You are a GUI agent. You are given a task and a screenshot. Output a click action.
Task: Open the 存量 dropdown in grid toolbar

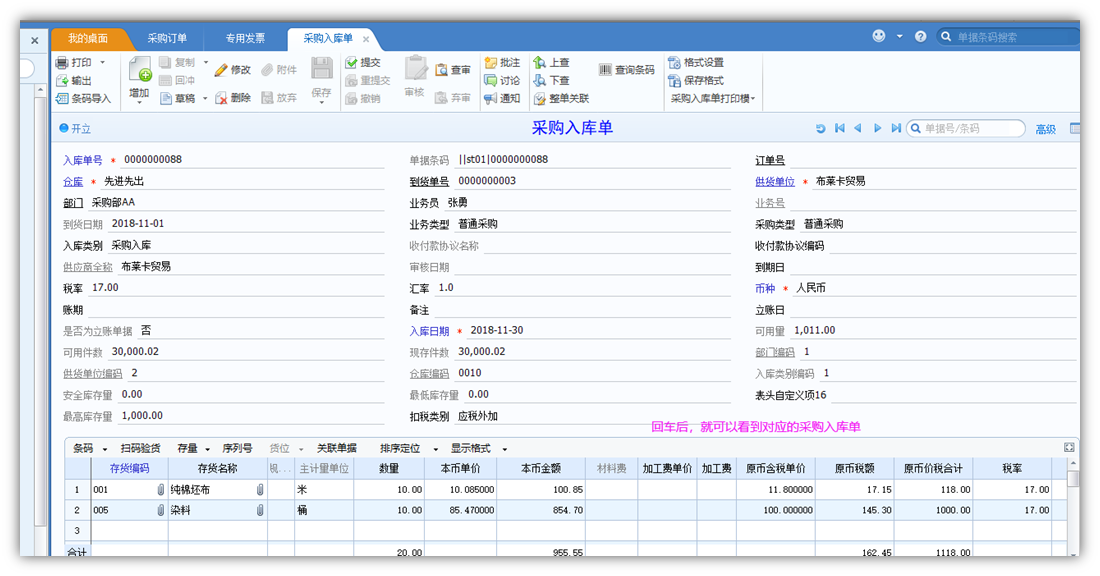[x=208, y=449]
